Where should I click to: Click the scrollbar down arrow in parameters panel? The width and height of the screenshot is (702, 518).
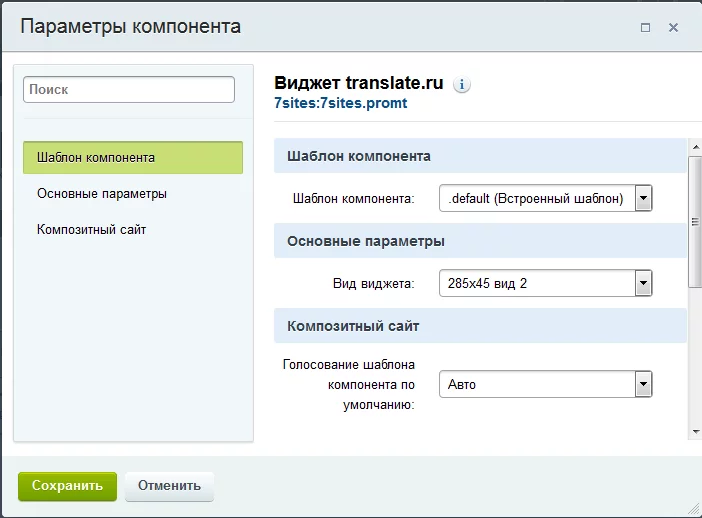(694, 432)
